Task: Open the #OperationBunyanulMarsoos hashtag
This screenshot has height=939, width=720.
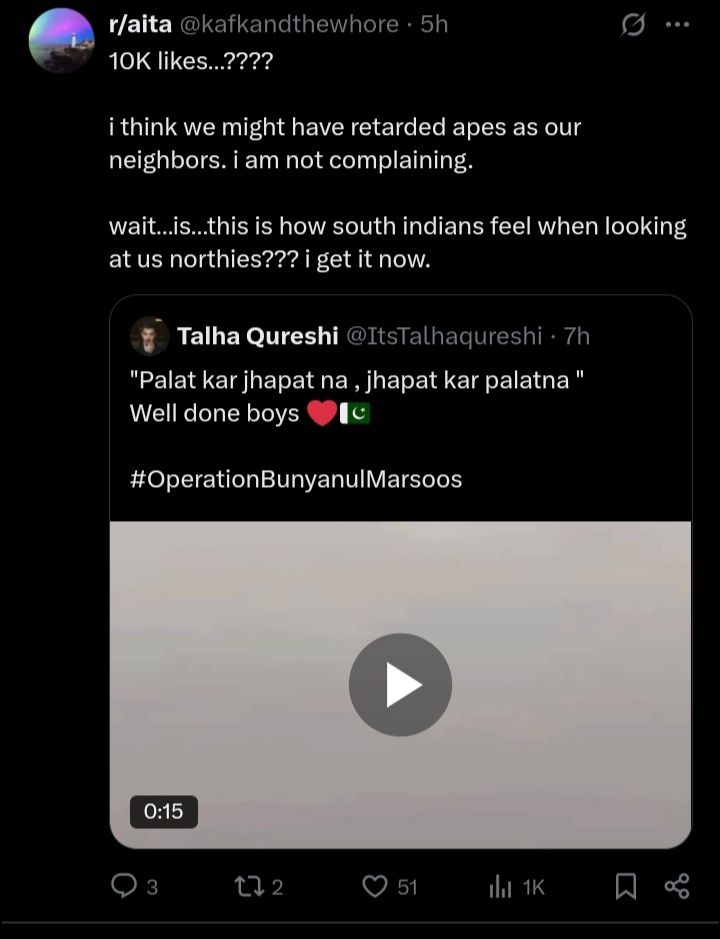Action: [x=296, y=479]
